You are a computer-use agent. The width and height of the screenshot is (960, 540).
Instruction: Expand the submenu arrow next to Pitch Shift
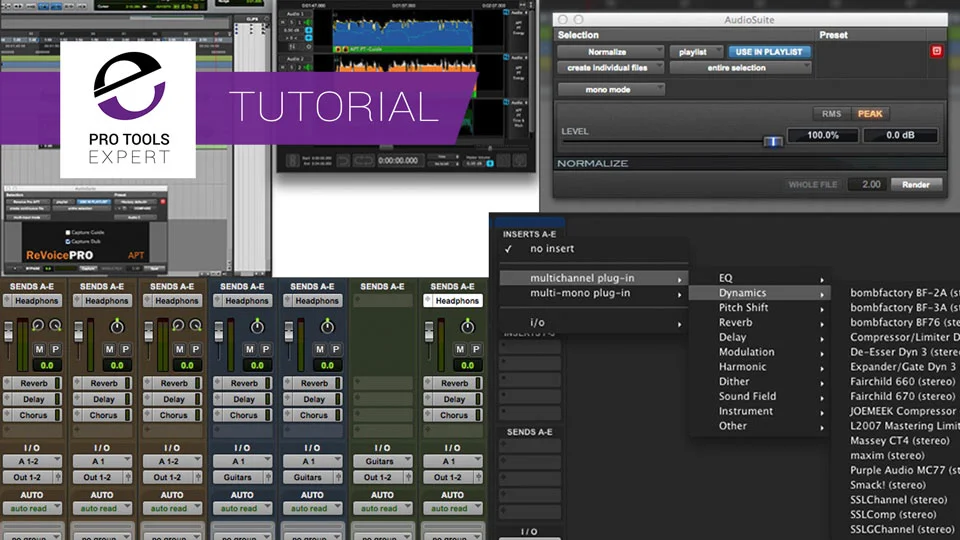[822, 309]
